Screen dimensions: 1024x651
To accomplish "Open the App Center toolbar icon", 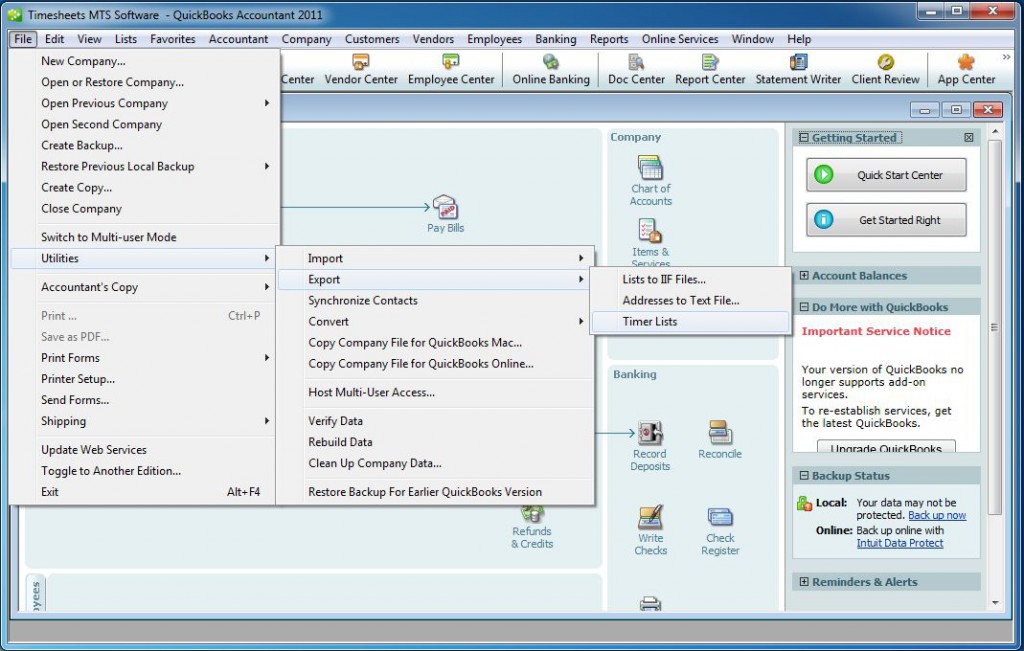I will tap(966, 69).
